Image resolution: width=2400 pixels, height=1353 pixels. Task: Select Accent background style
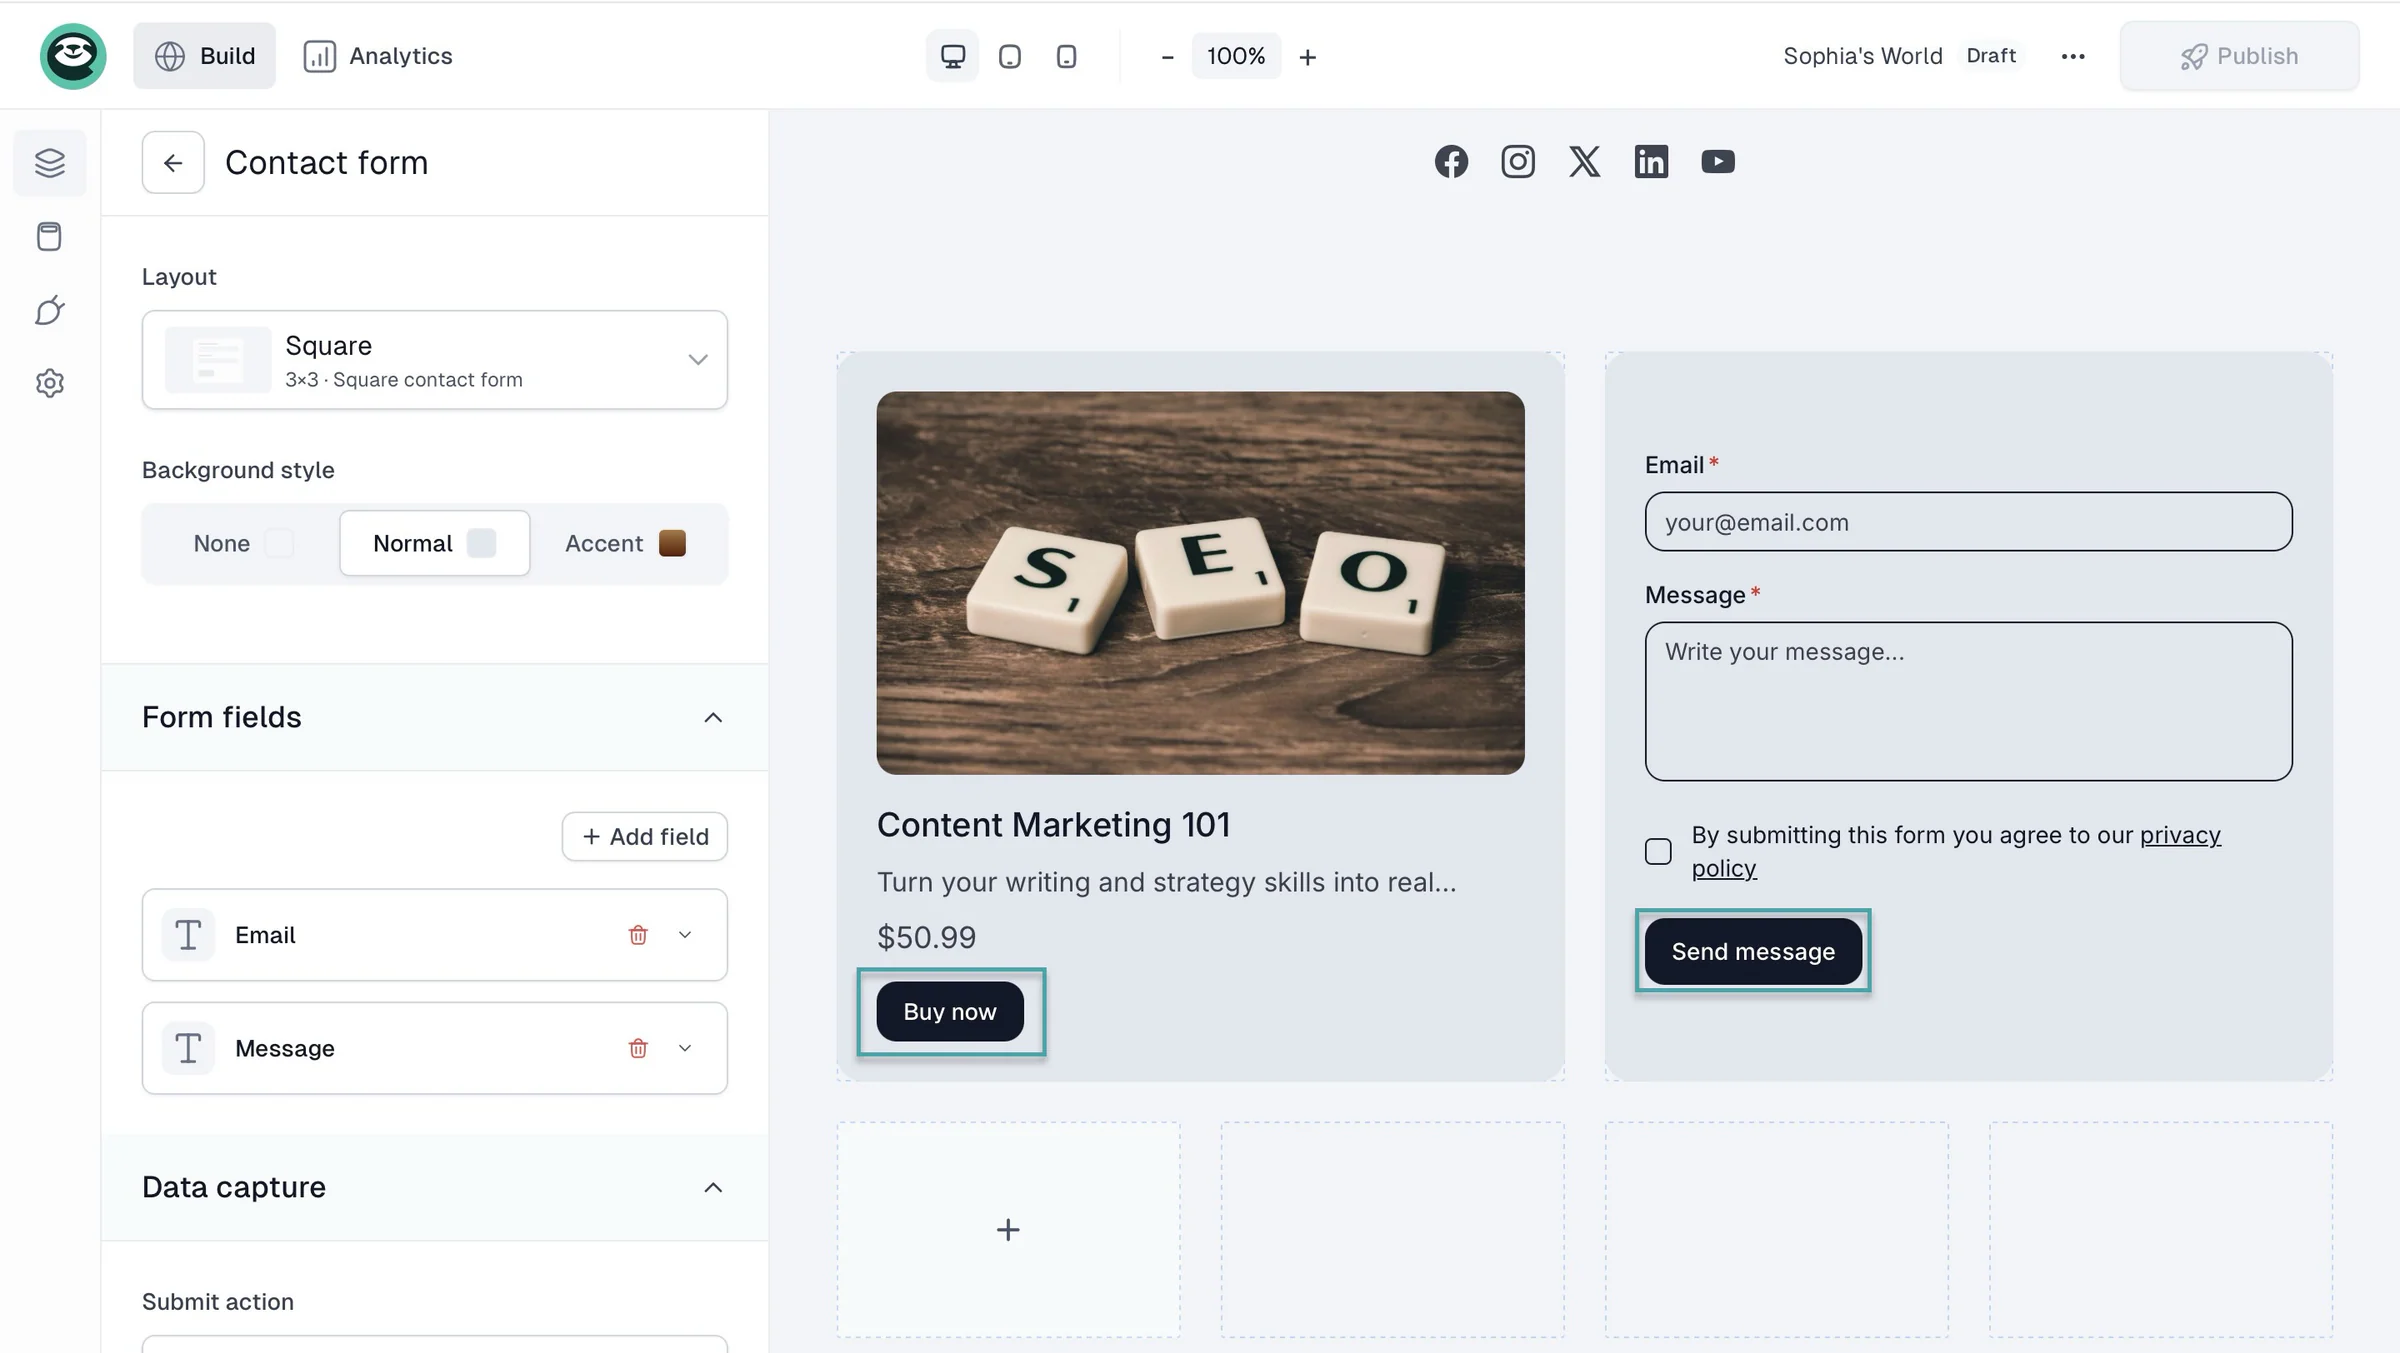pyautogui.click(x=626, y=543)
